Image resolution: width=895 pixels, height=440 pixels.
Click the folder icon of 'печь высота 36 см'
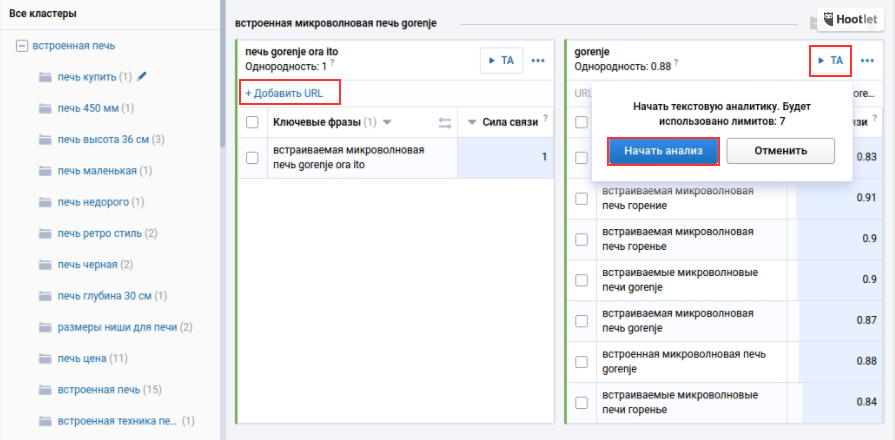coord(46,140)
